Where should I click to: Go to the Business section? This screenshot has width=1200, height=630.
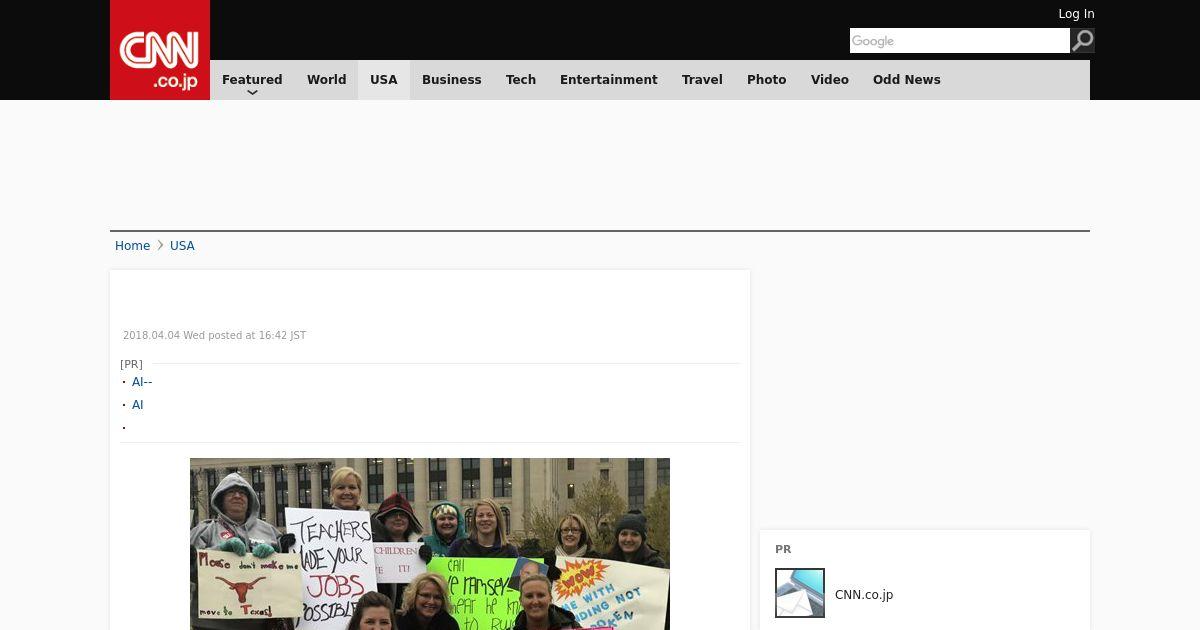451,80
